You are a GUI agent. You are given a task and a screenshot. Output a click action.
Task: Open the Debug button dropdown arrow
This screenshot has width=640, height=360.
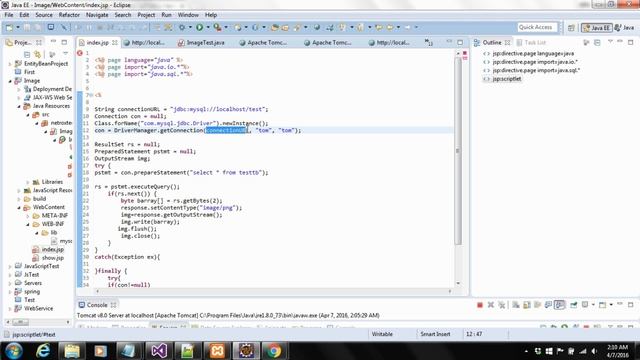click(190, 27)
